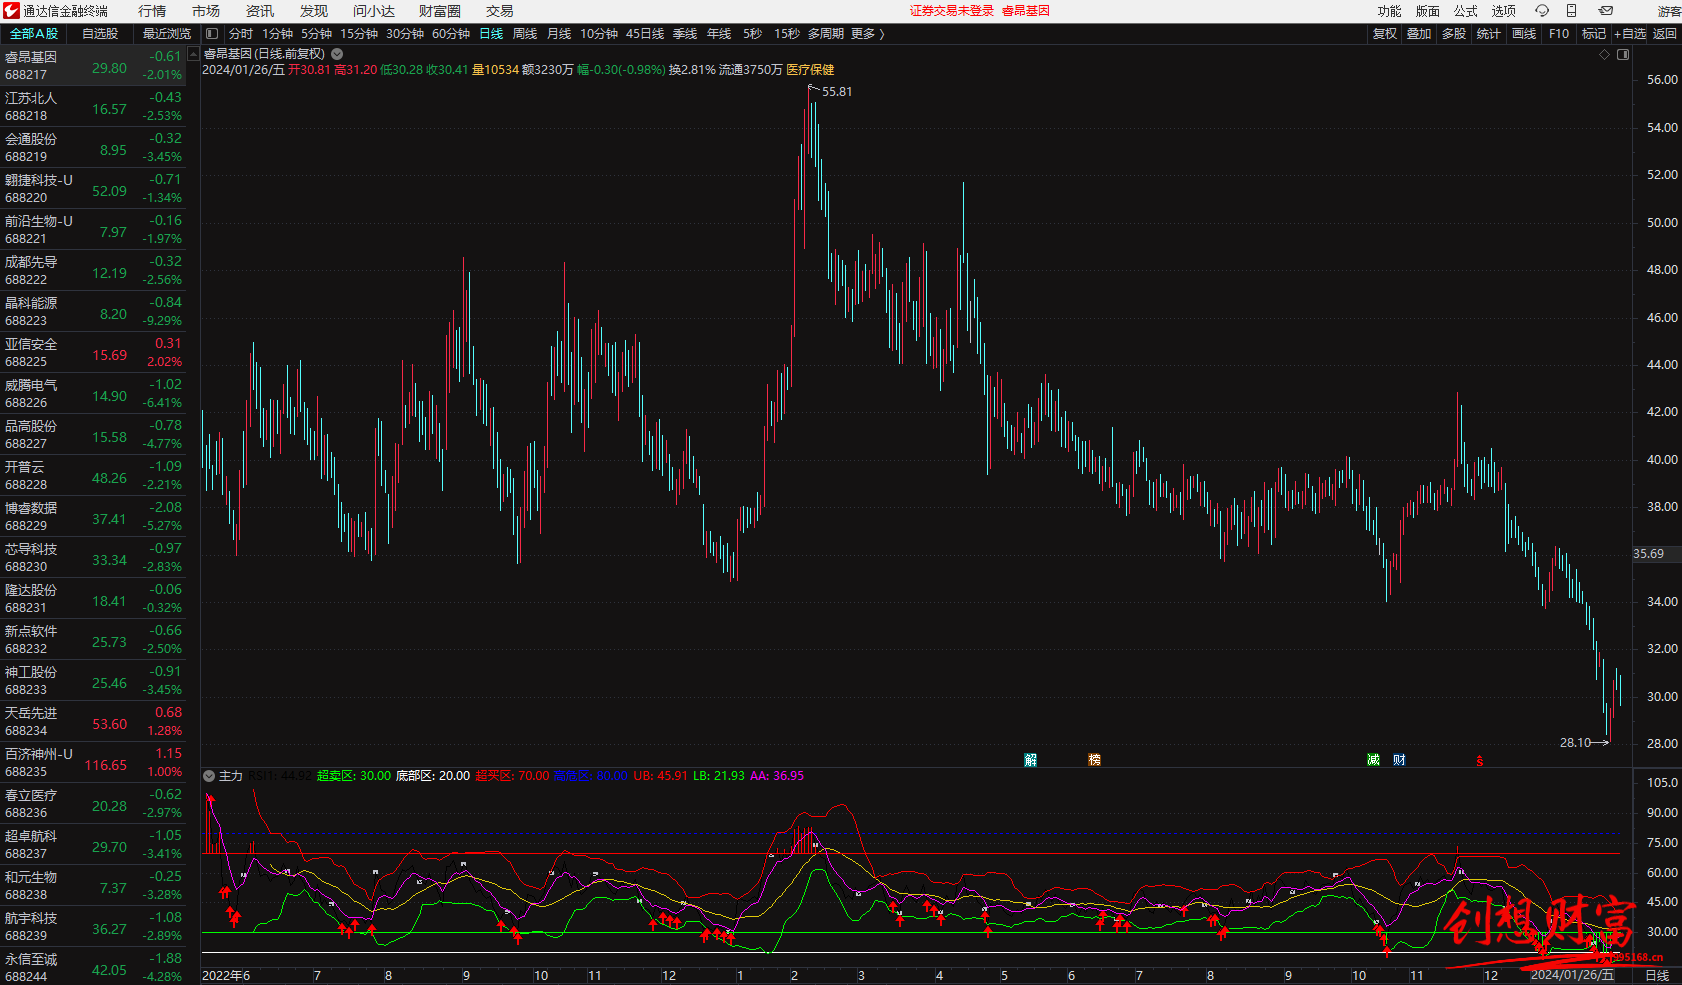Click the 多股 button
The width and height of the screenshot is (1682, 985).
1454,34
